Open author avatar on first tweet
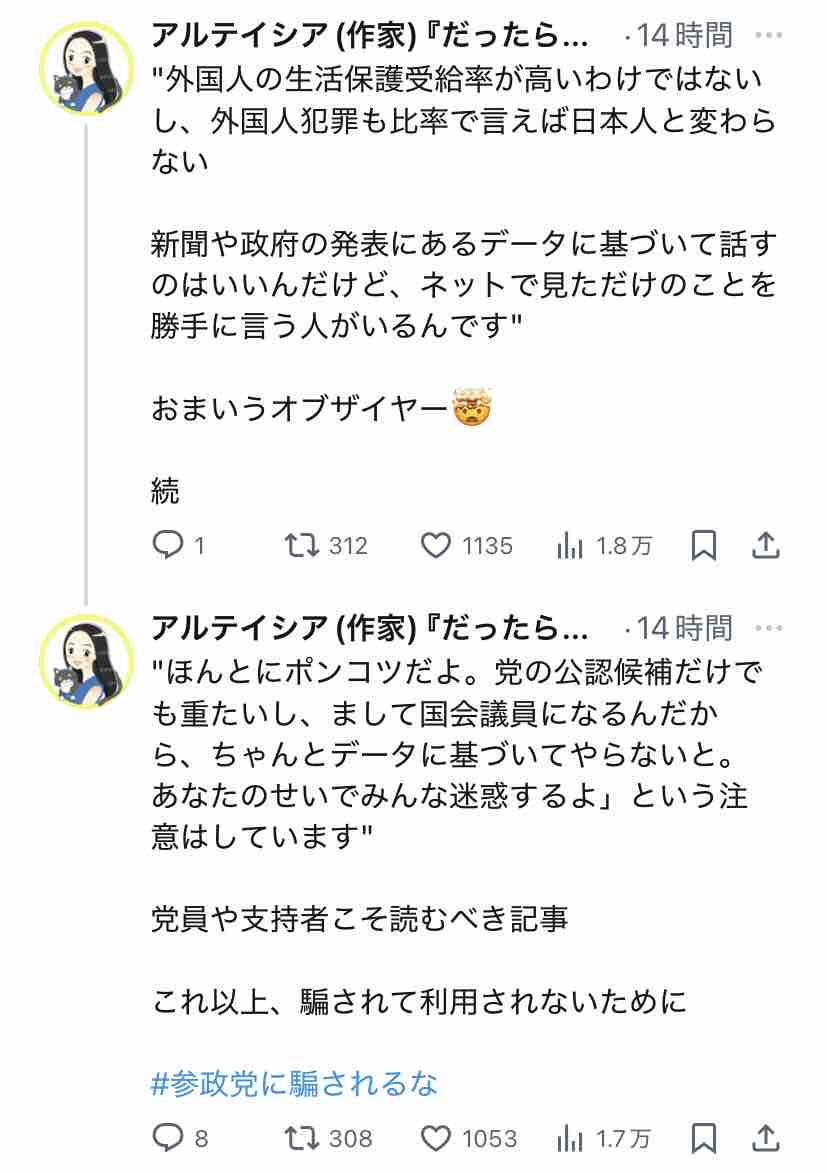 click(86, 68)
